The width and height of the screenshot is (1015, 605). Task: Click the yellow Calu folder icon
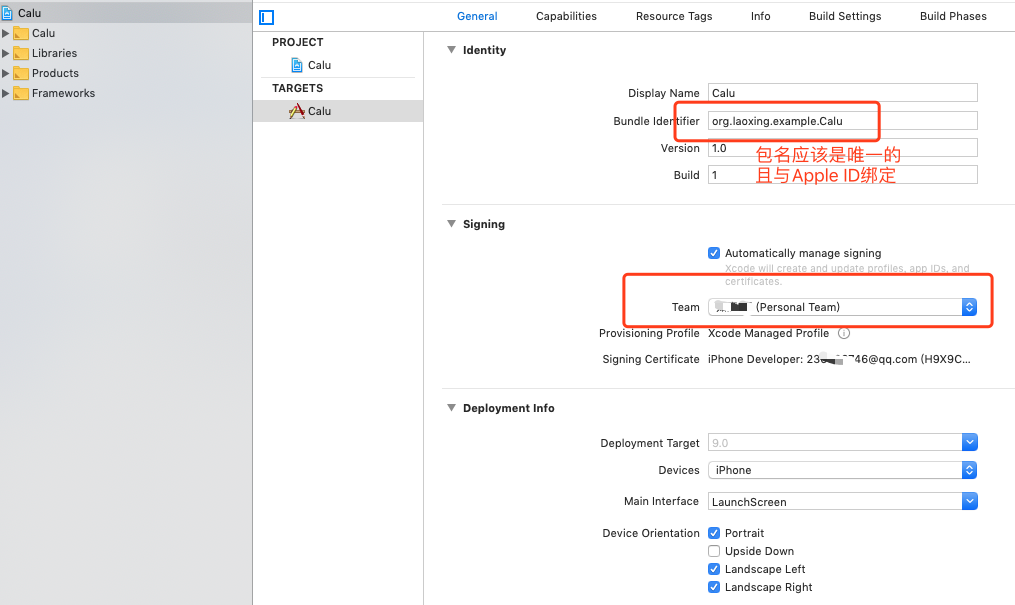pyautogui.click(x=21, y=34)
